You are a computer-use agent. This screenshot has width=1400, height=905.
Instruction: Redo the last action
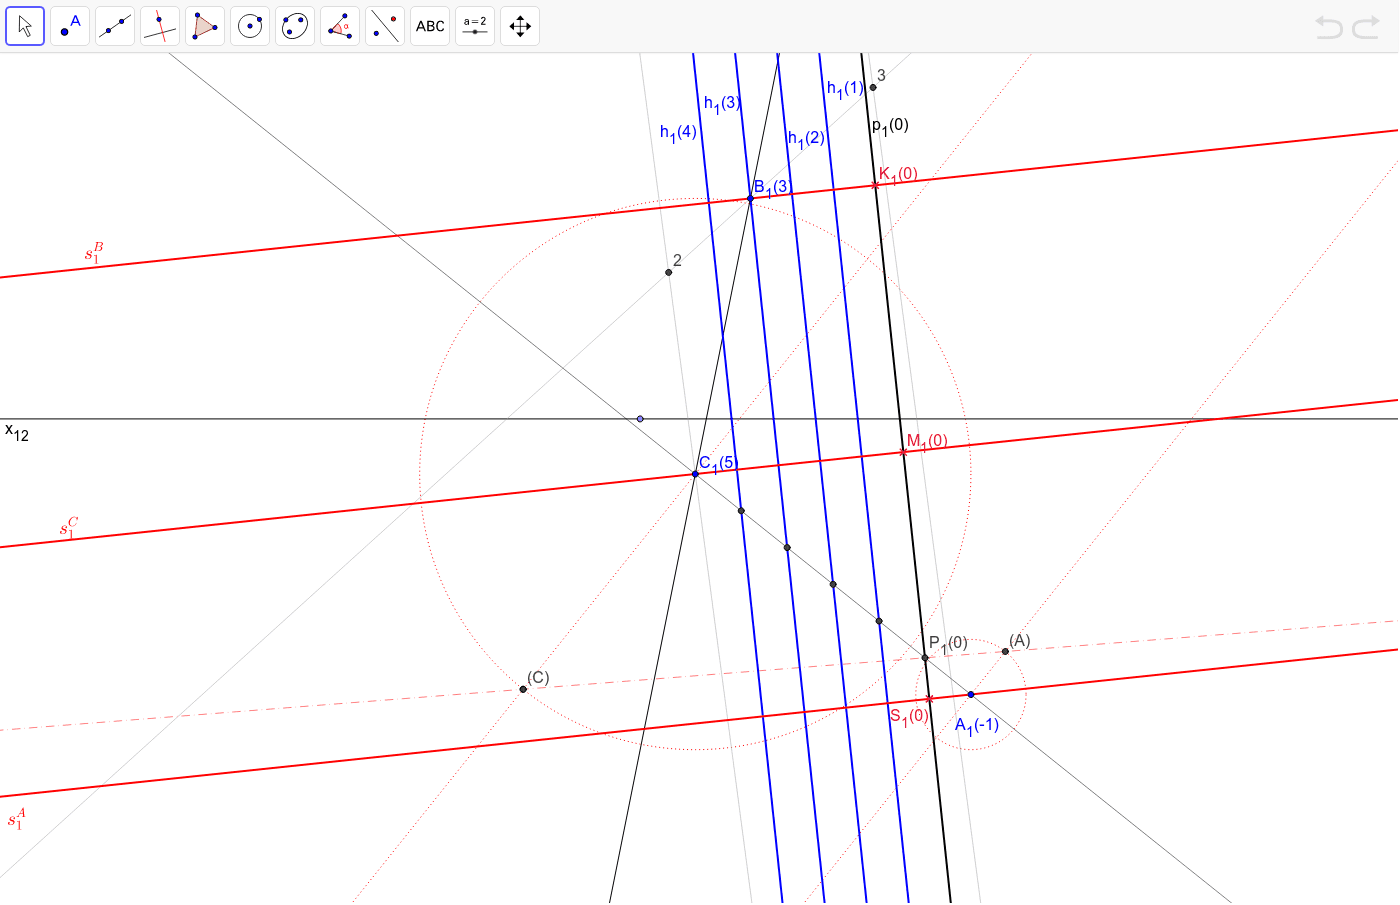1366,27
